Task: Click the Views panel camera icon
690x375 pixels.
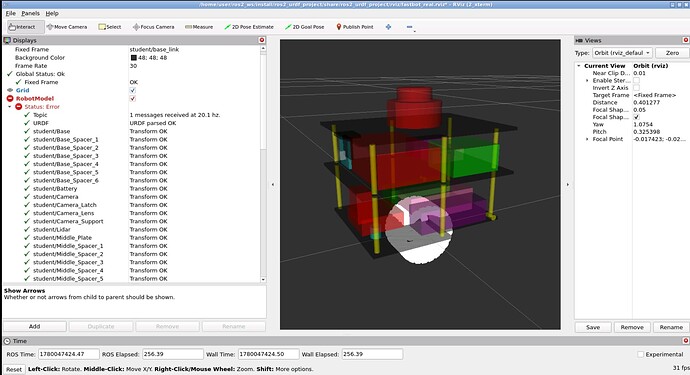Action: [579, 40]
